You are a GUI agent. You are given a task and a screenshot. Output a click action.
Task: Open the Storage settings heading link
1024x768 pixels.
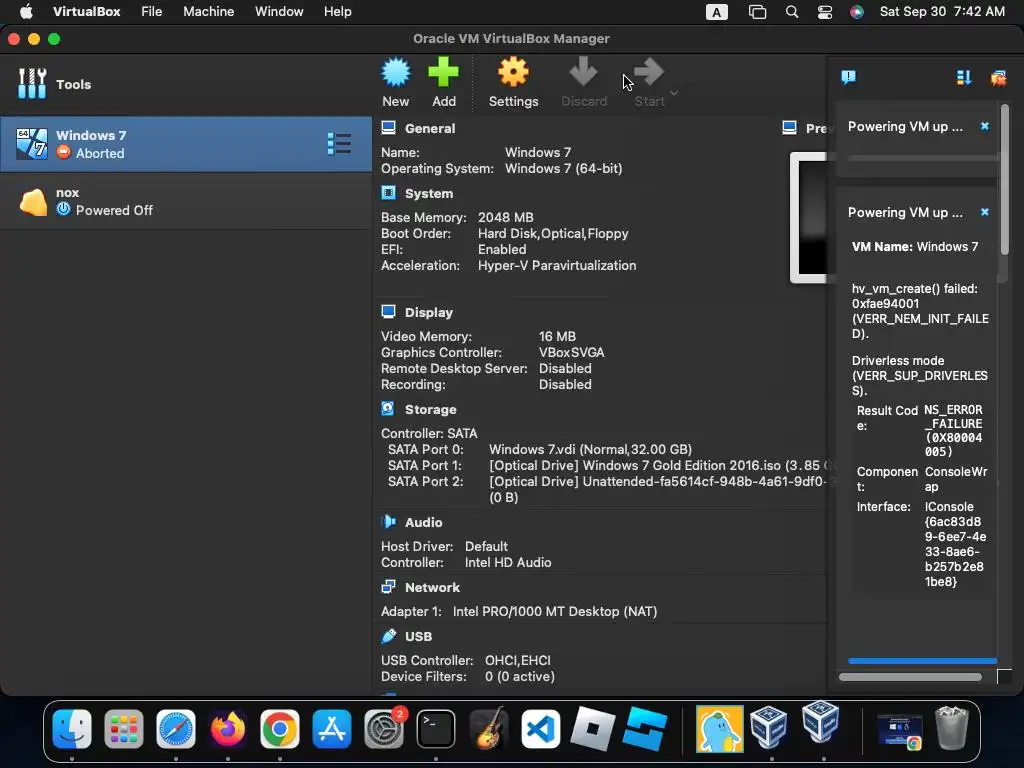click(x=430, y=409)
